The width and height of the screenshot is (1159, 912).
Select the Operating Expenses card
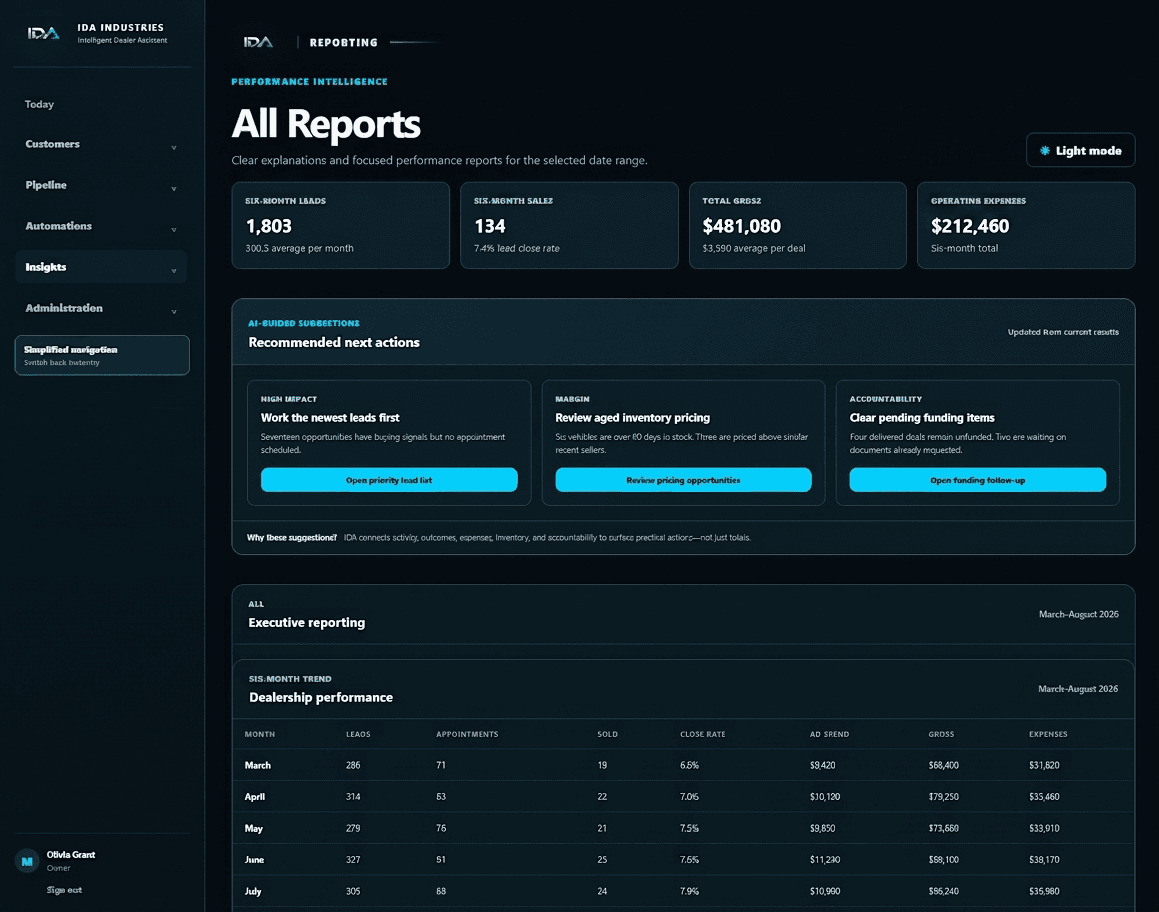pos(1026,225)
